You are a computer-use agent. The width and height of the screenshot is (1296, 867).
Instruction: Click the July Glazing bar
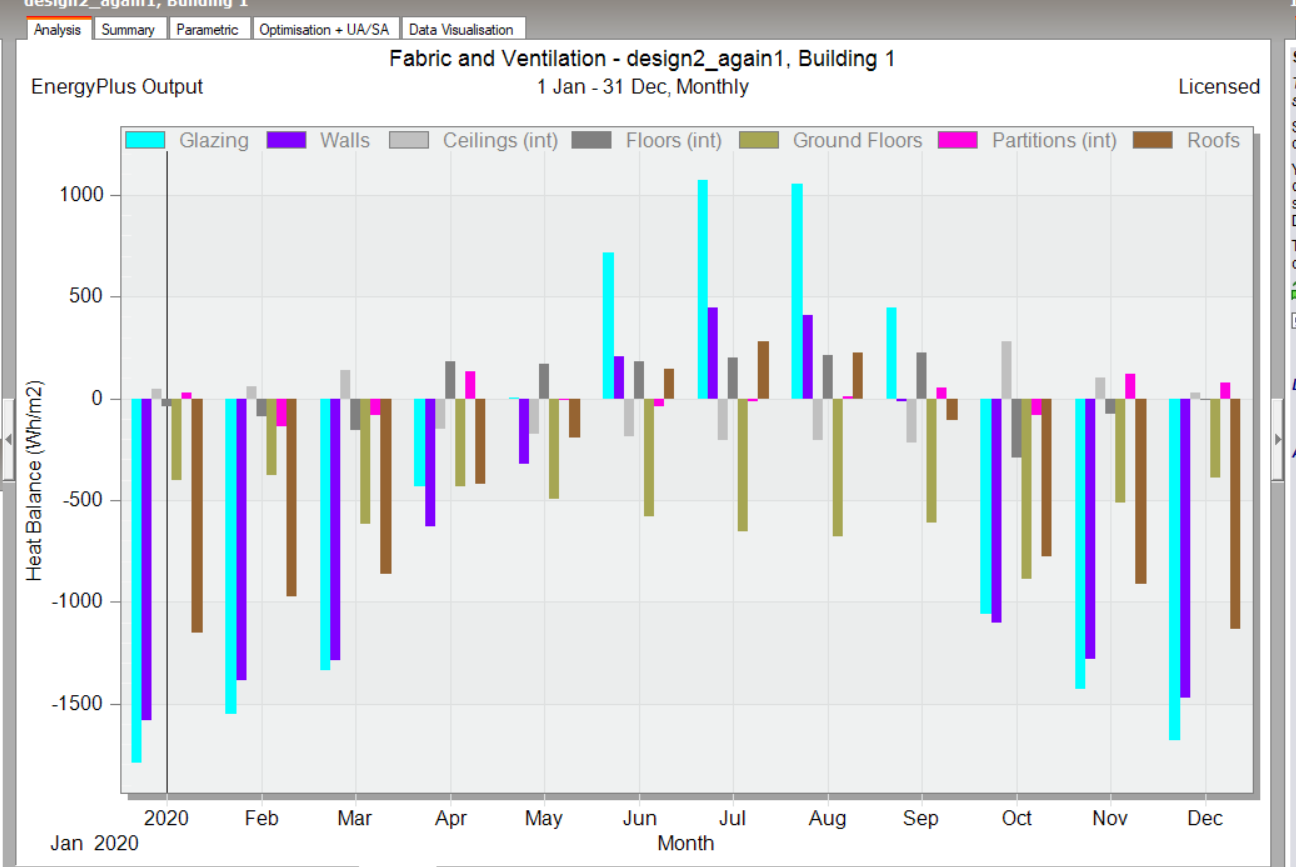click(x=703, y=289)
